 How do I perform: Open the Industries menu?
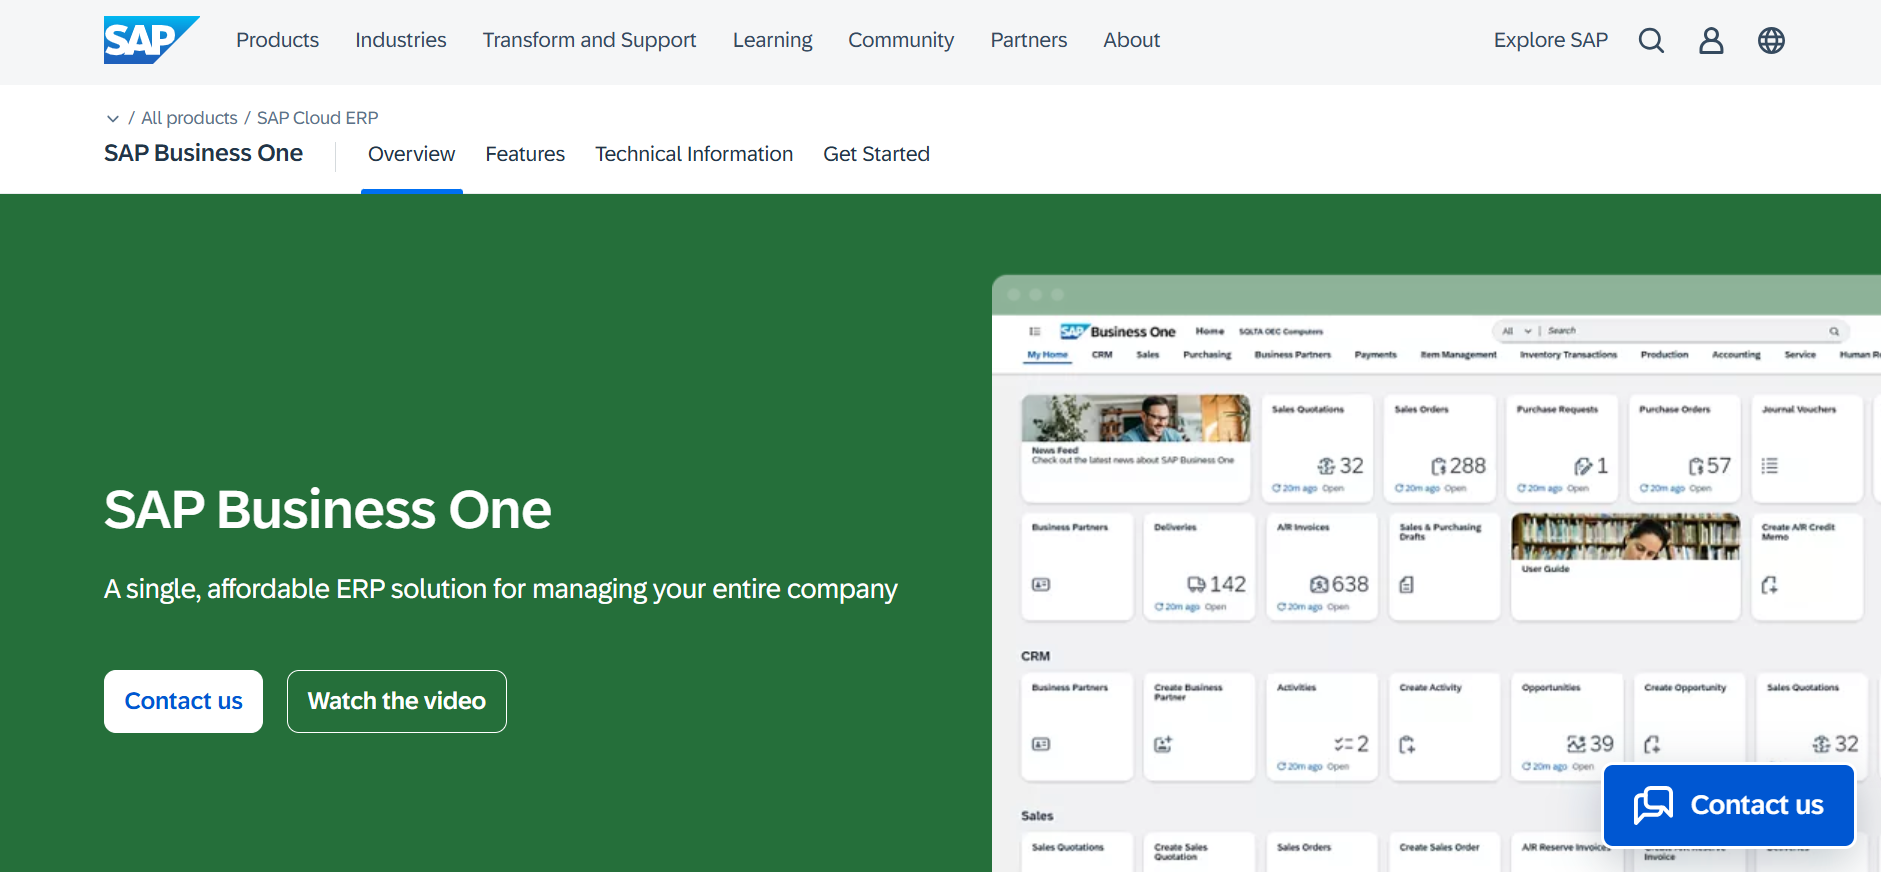[400, 40]
